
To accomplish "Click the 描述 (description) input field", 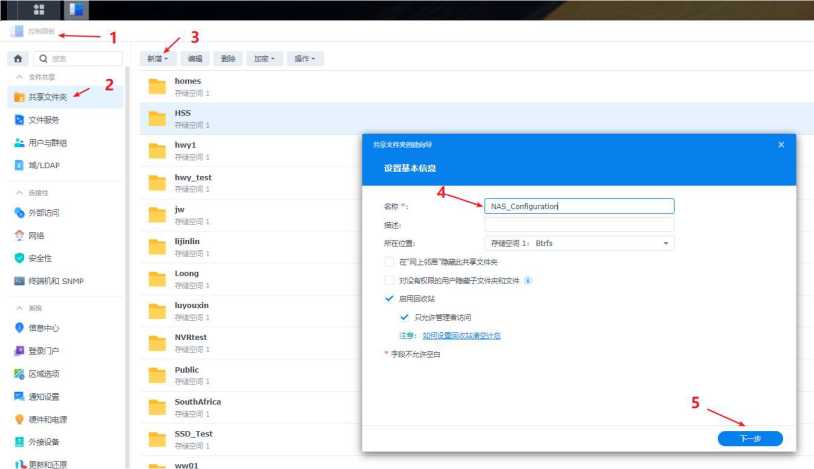I will [579, 225].
